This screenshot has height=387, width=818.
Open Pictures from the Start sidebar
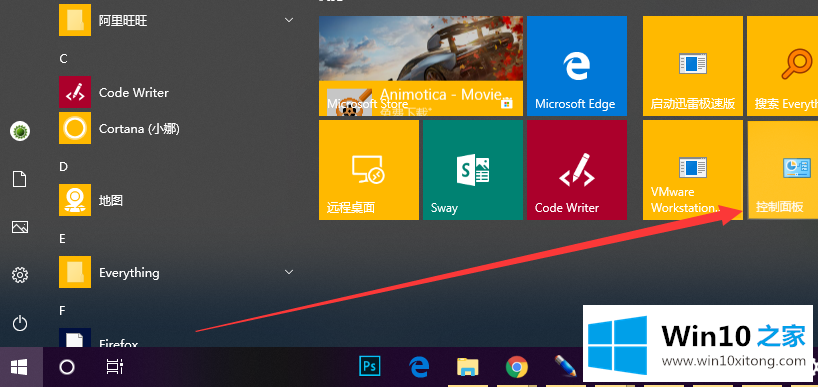click(x=20, y=227)
